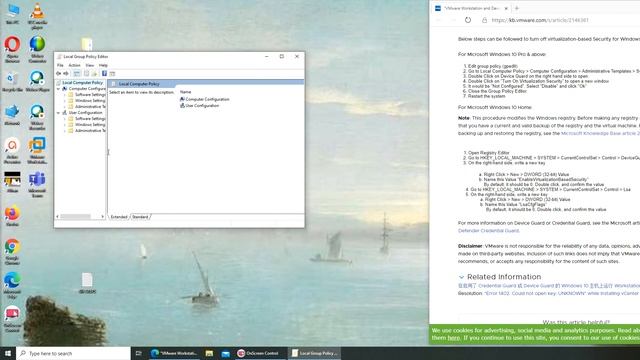This screenshot has width=640, height=360.
Task: Open Firefox desktop shortcut
Action: [12, 216]
